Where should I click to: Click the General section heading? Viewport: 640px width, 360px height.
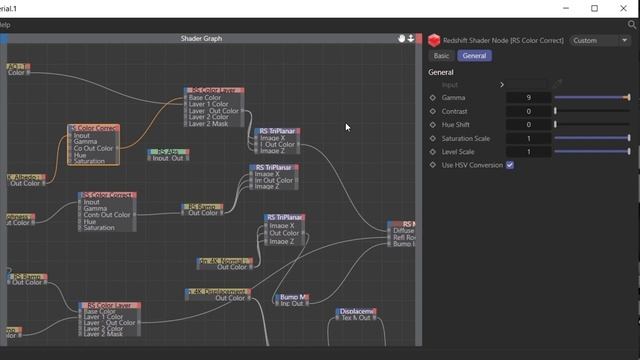[441, 72]
